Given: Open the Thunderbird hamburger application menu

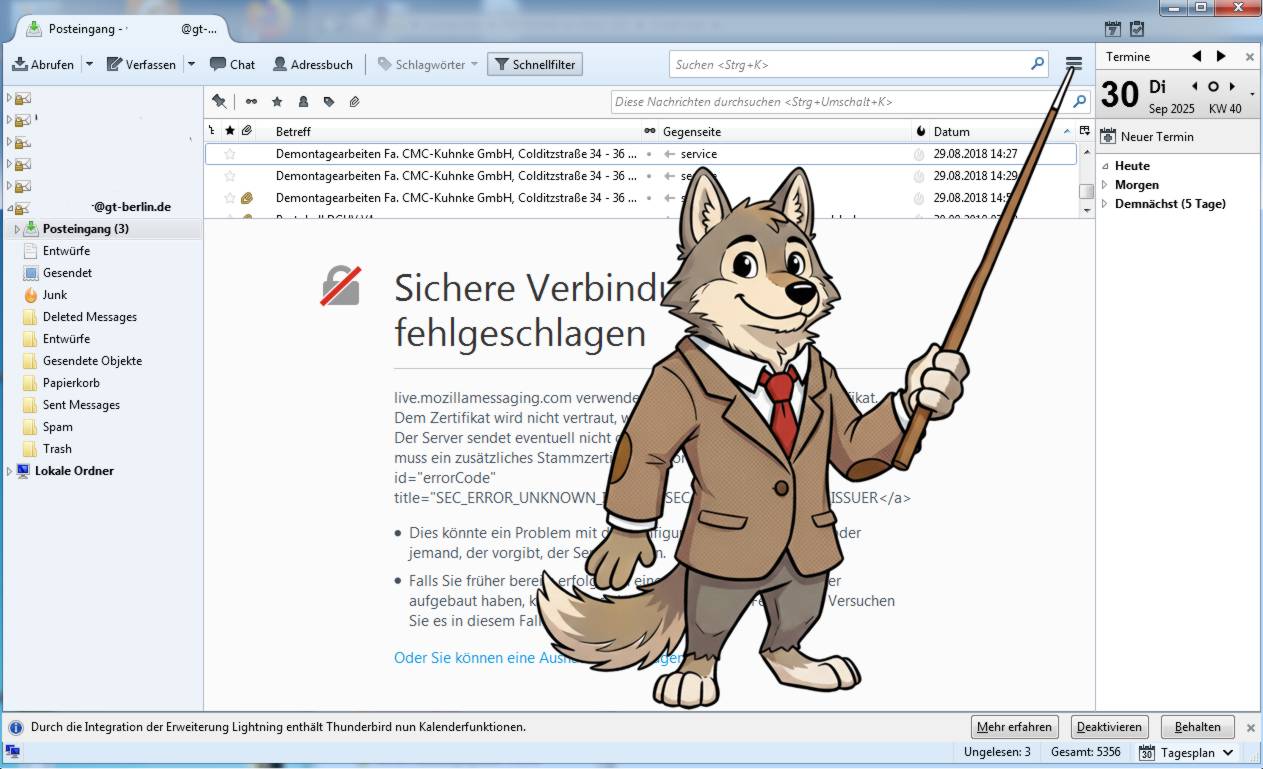Looking at the screenshot, I should coord(1073,64).
